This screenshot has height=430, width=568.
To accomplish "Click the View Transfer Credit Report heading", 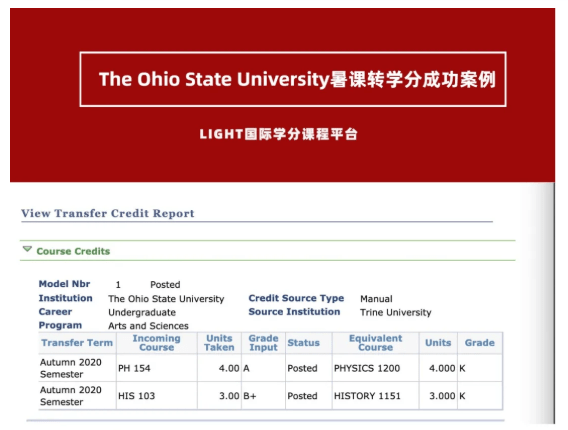I will (108, 213).
